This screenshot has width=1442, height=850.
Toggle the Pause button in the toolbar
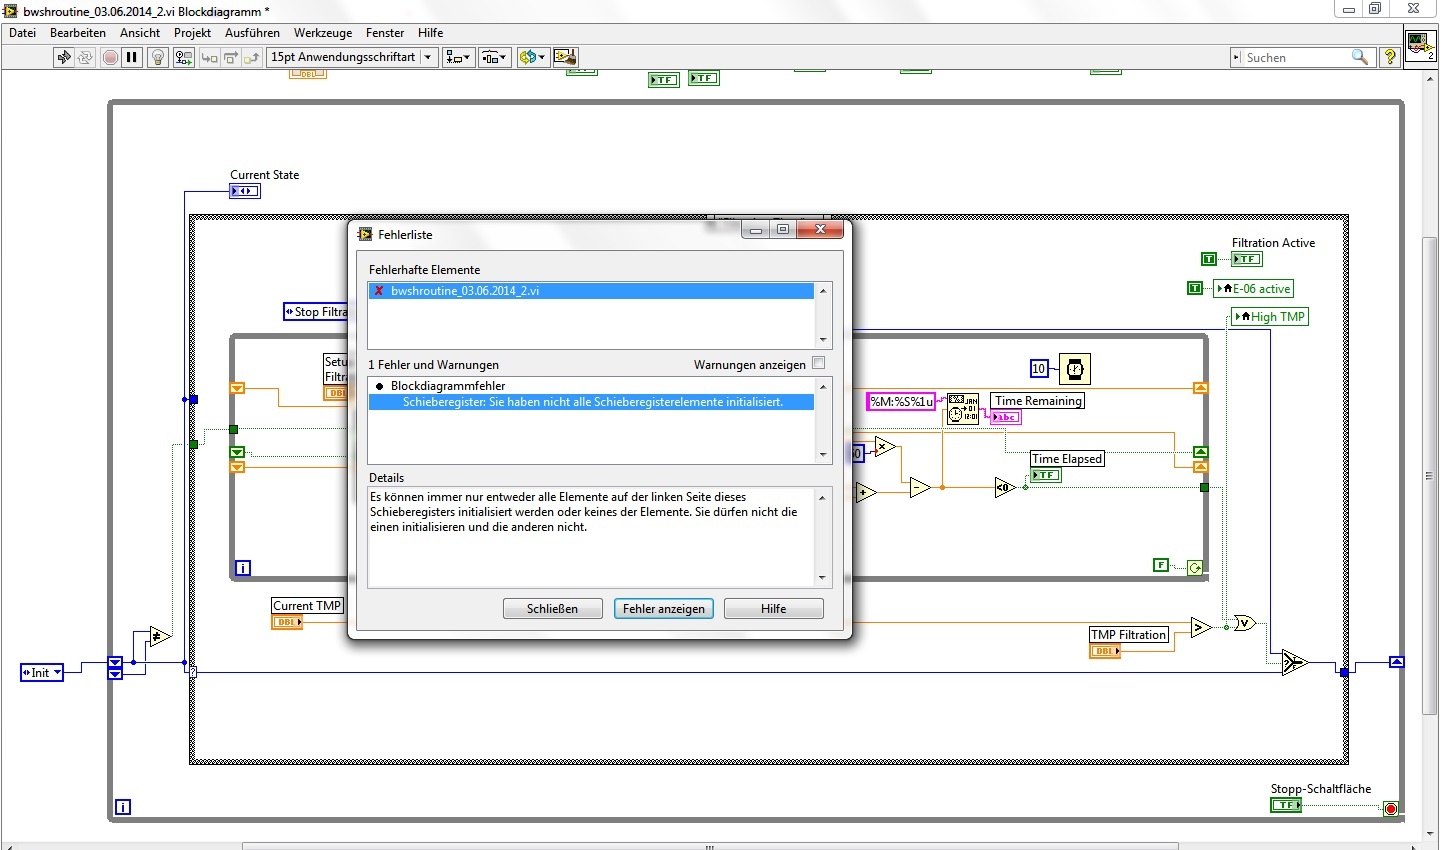131,57
